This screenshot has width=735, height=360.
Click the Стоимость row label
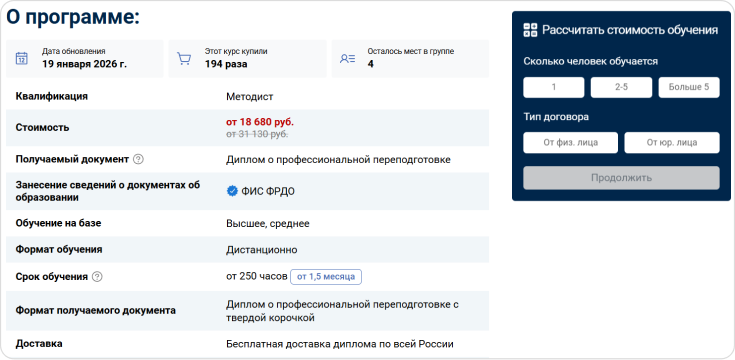click(42, 128)
